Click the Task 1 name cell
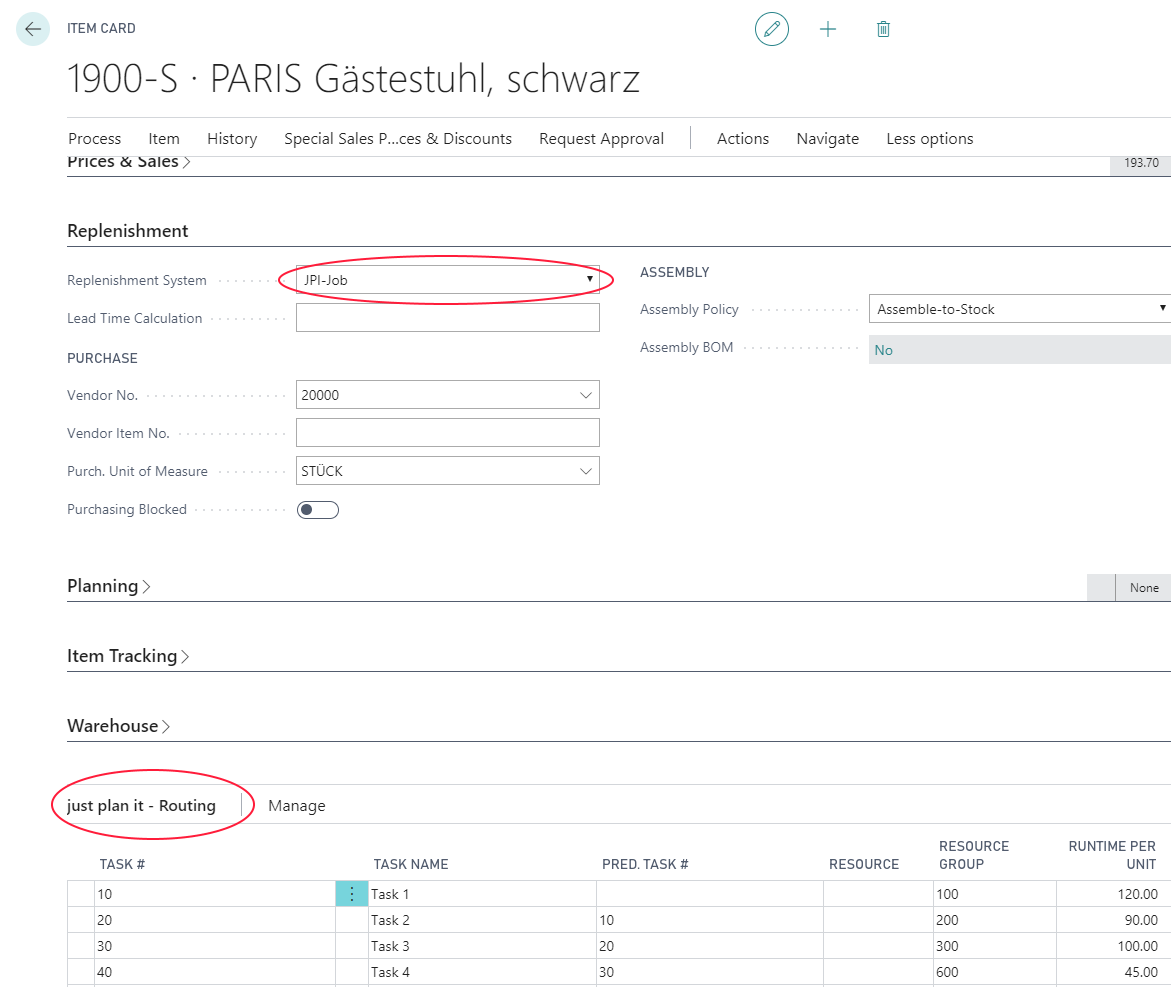1171x987 pixels. (482, 894)
